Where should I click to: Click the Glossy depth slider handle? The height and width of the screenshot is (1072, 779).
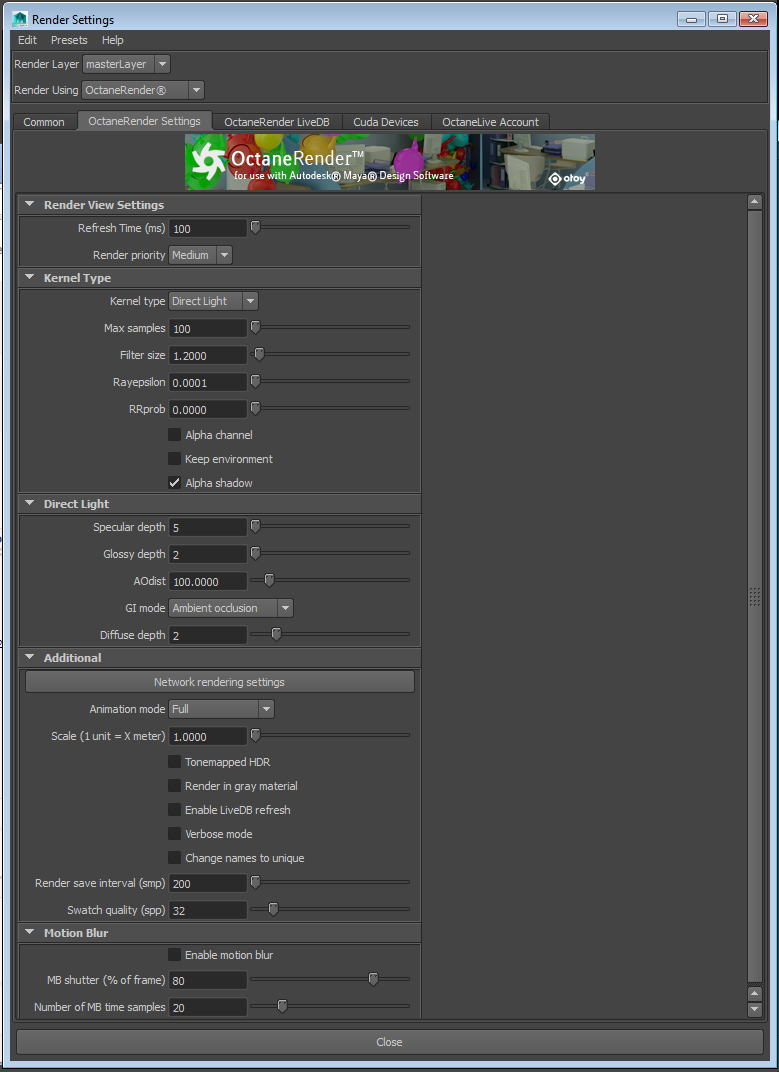(255, 553)
